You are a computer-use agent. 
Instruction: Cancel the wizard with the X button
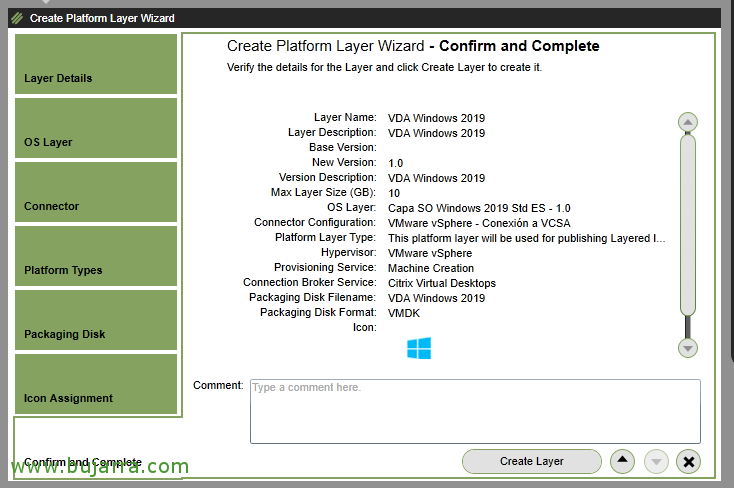pos(688,461)
